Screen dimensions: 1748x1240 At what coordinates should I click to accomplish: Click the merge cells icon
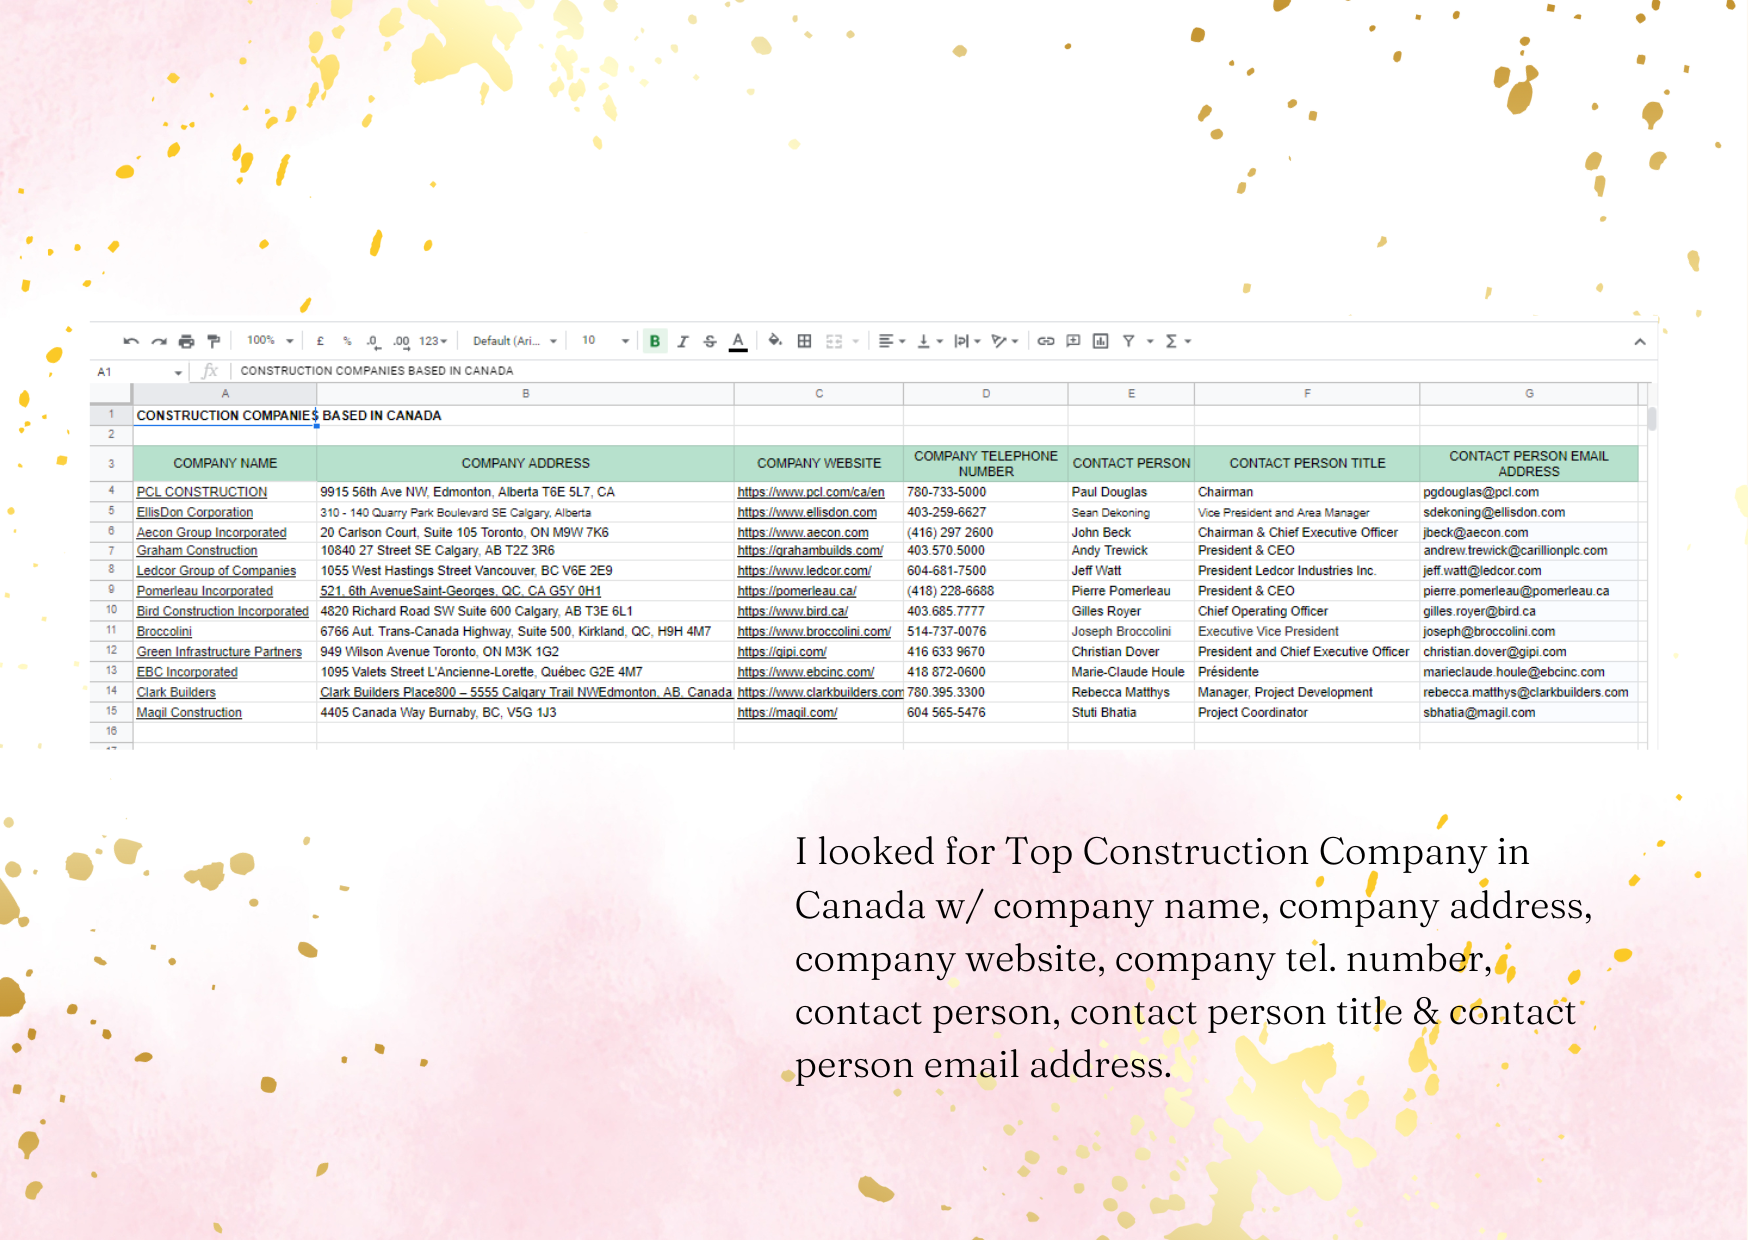click(834, 341)
